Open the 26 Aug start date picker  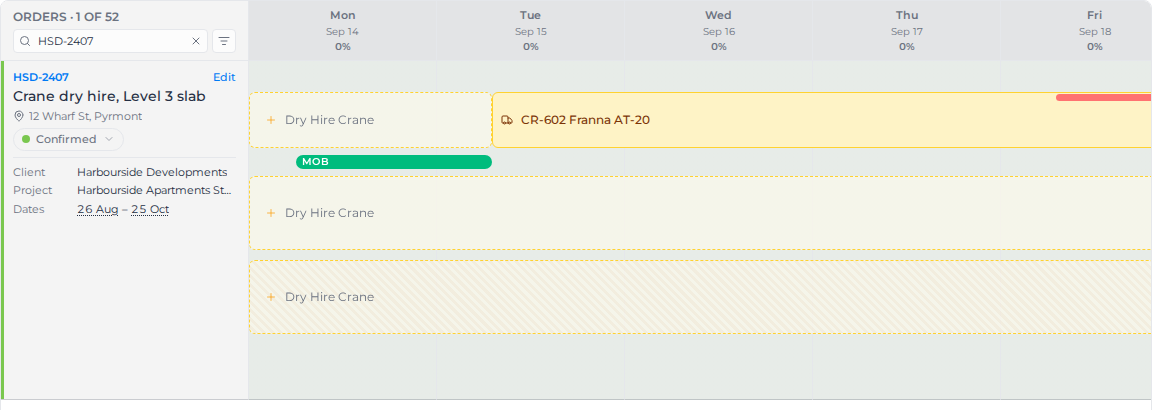[98, 209]
